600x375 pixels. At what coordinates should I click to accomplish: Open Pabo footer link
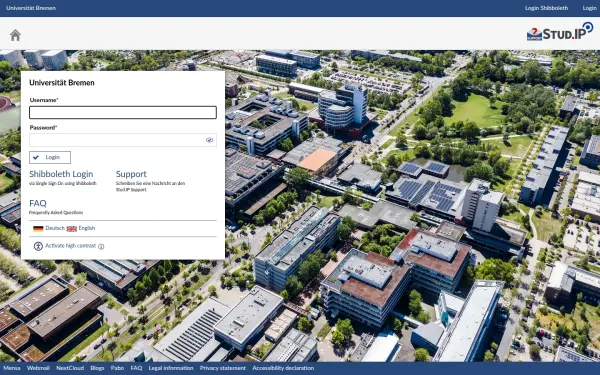click(117, 368)
